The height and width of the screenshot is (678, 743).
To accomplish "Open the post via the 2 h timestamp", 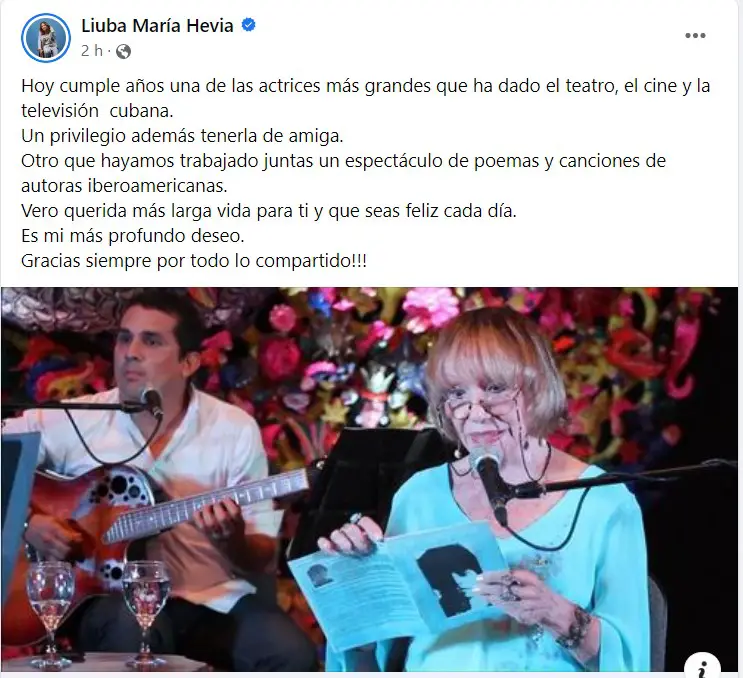I will pos(91,51).
